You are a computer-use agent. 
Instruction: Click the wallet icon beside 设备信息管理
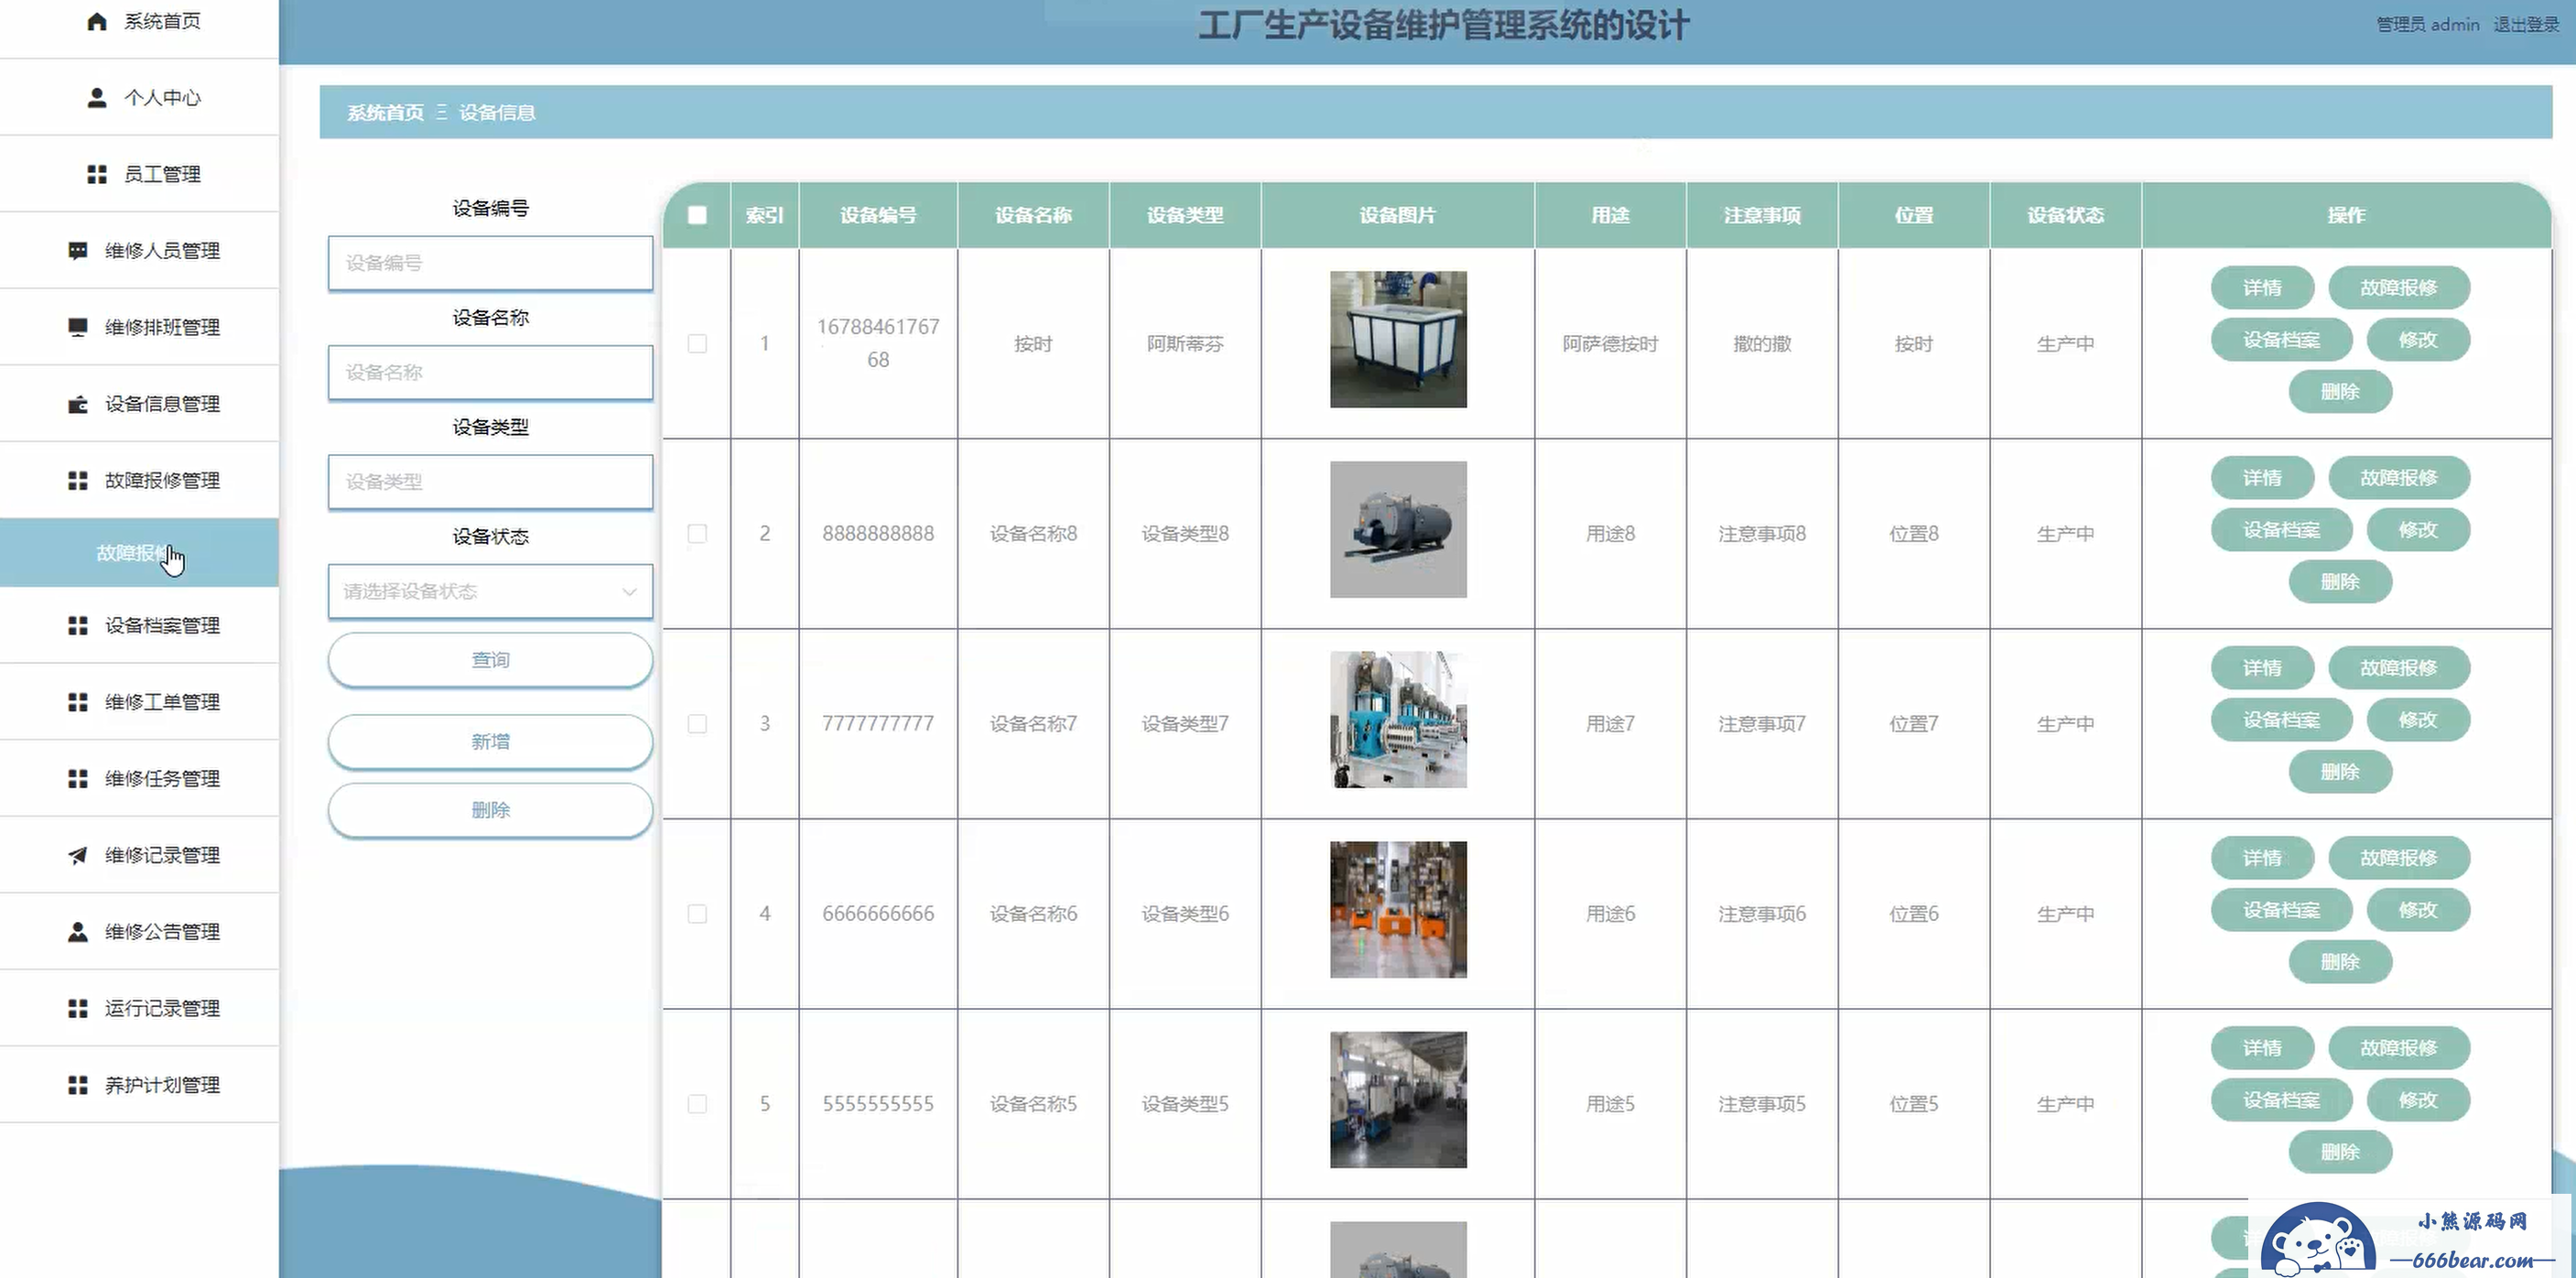coord(78,405)
